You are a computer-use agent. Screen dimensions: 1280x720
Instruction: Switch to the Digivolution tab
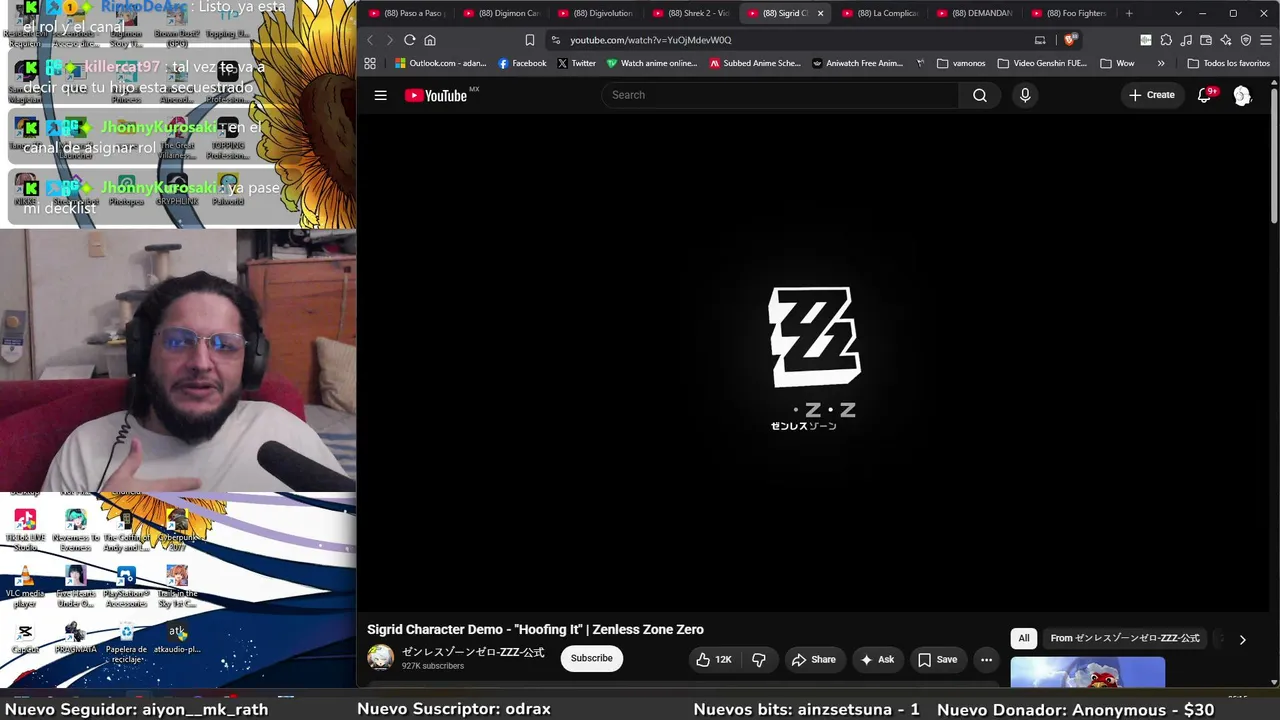click(x=595, y=13)
